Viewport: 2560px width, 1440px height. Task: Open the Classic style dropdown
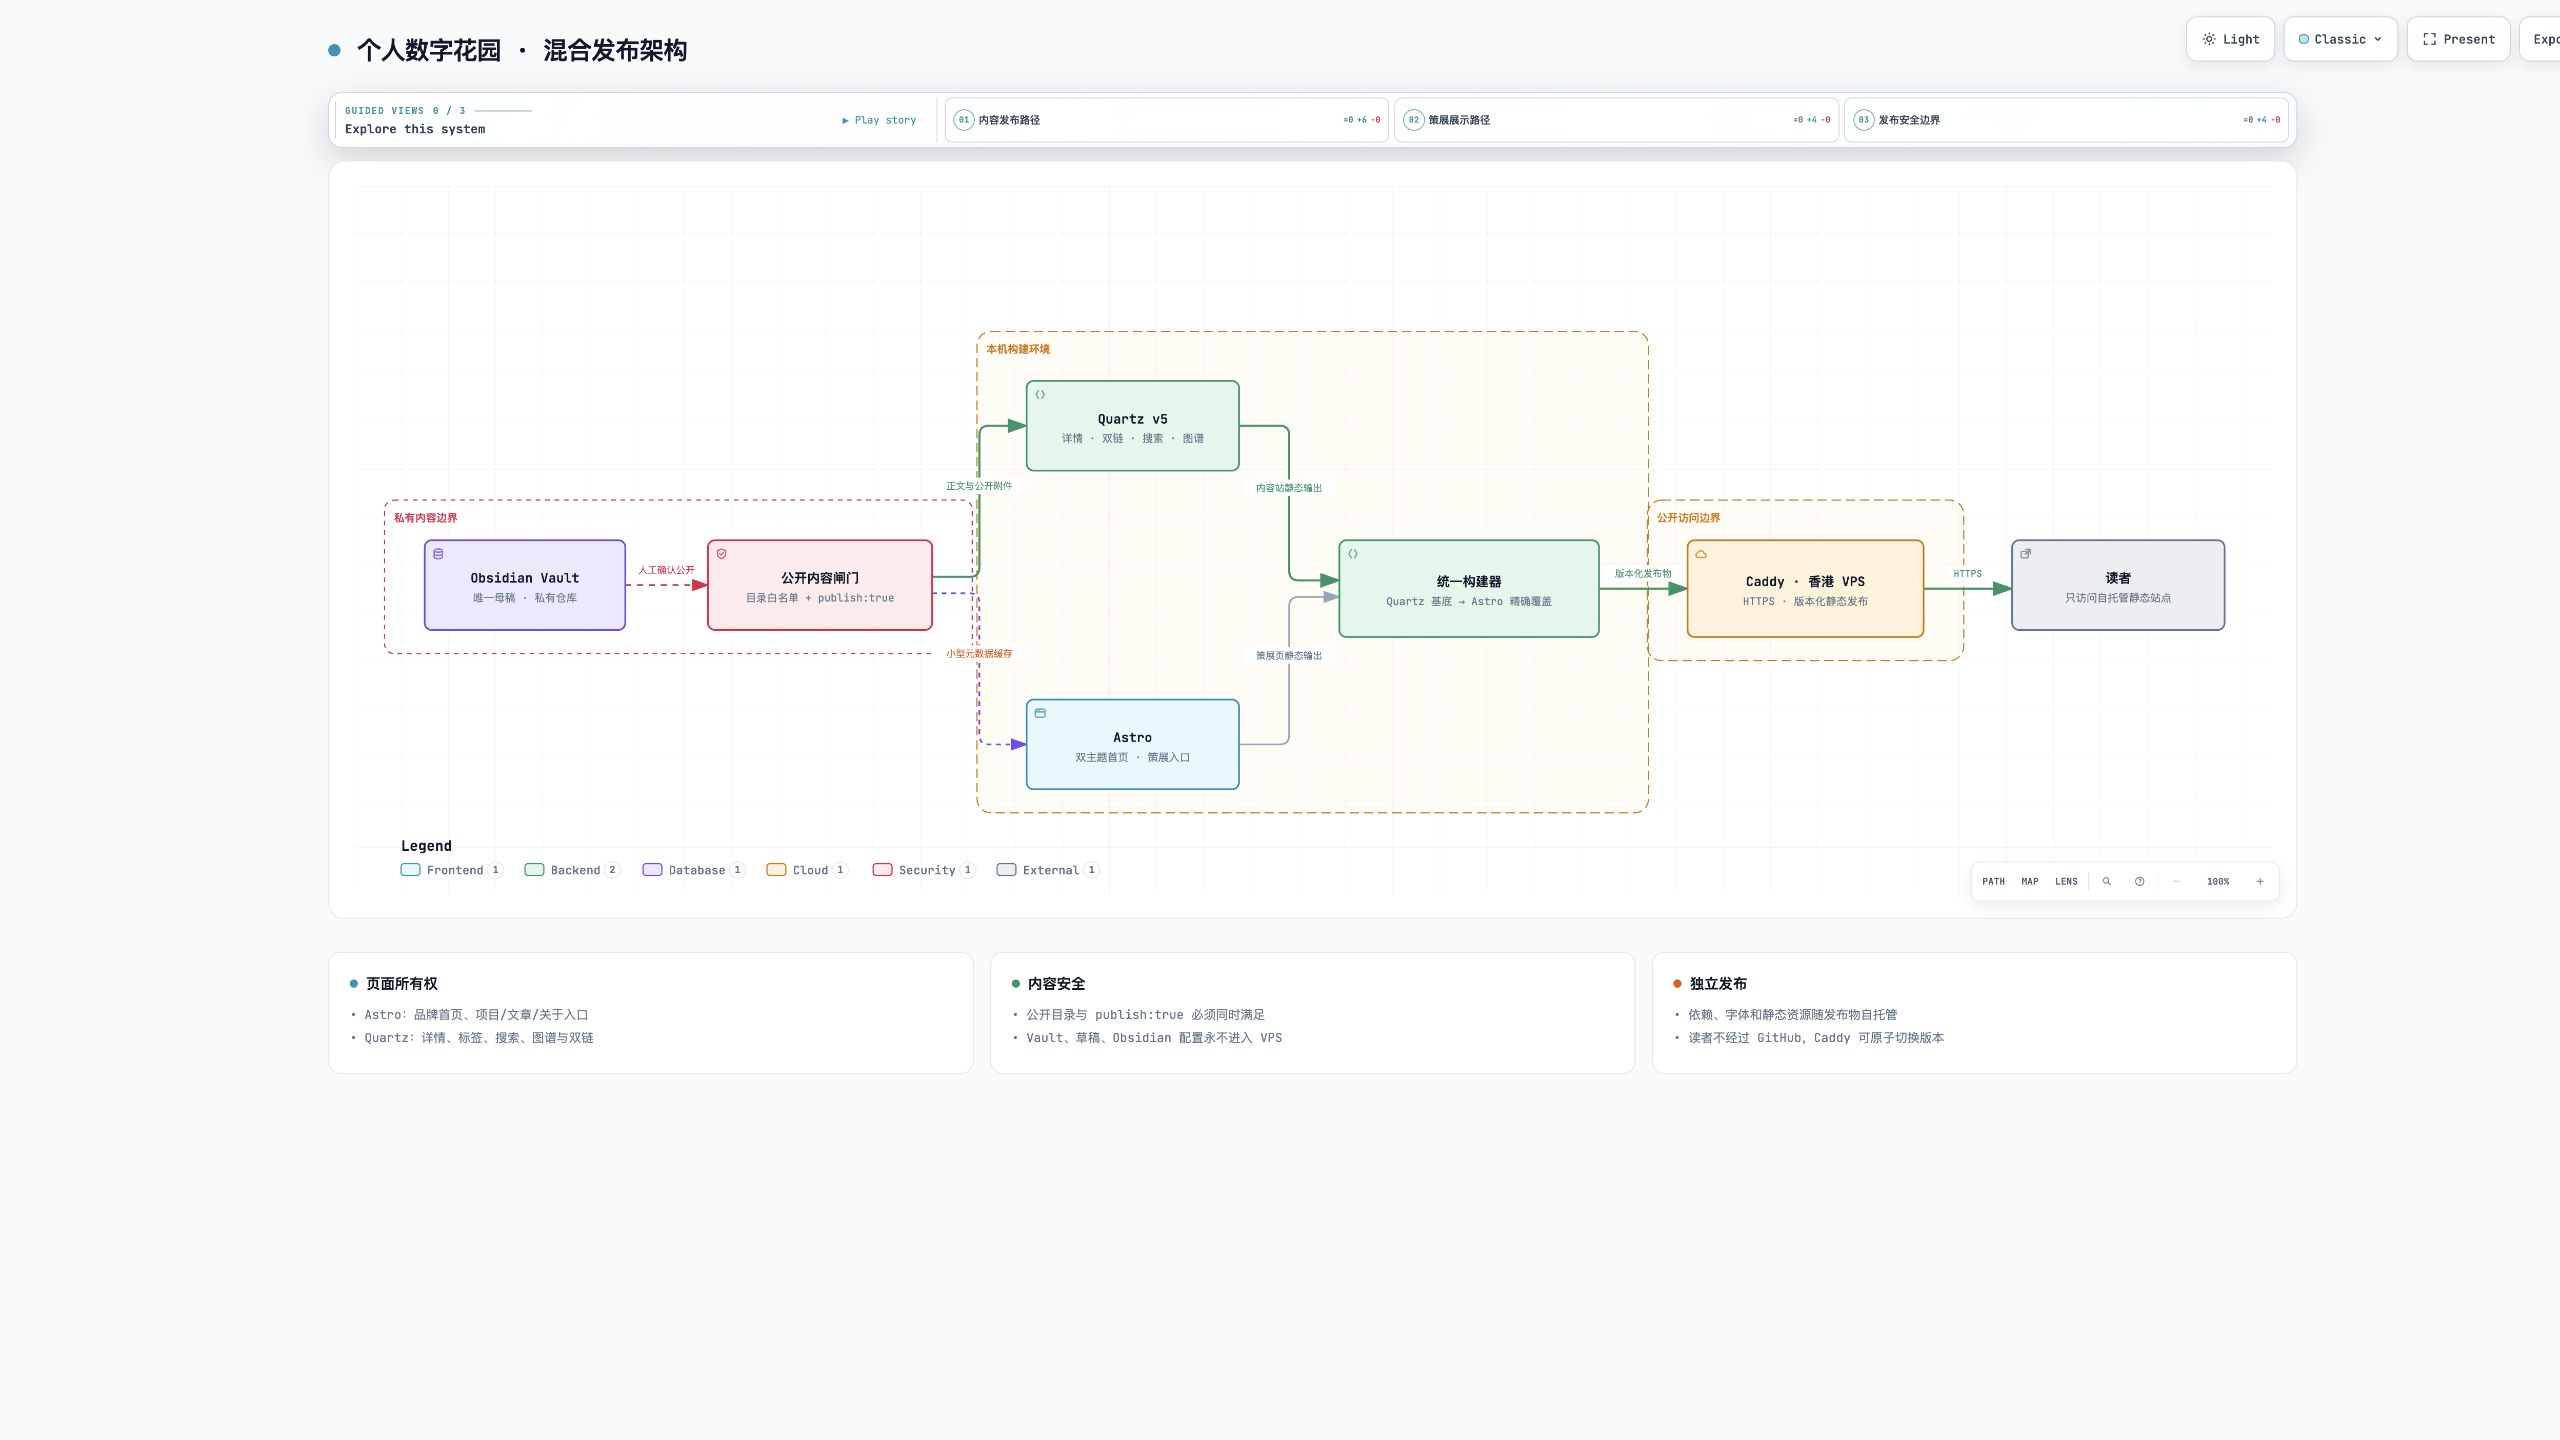click(2340, 39)
